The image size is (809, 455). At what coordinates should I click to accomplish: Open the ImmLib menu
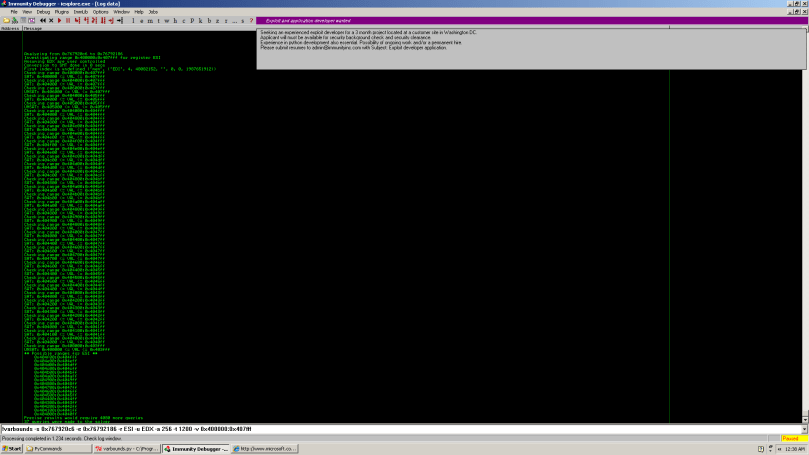coord(78,12)
